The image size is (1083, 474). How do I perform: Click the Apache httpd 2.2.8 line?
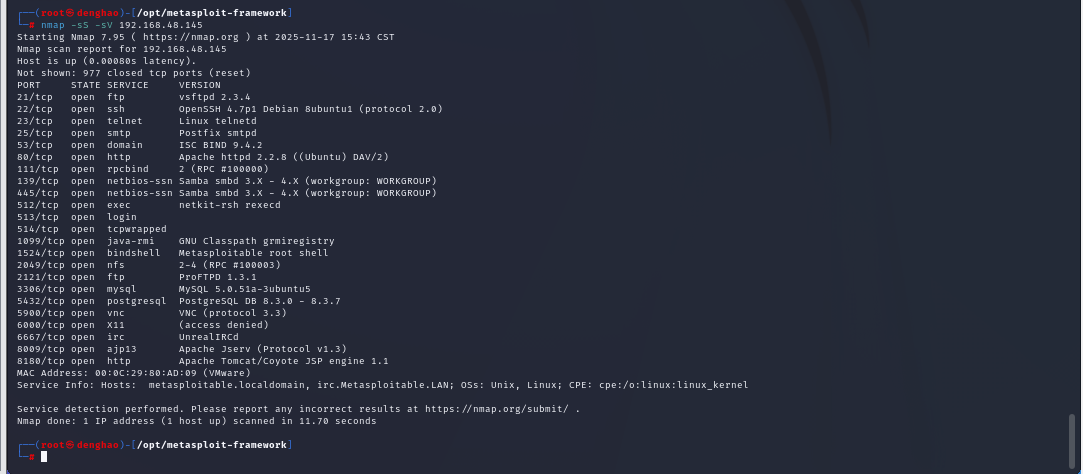[283, 157]
